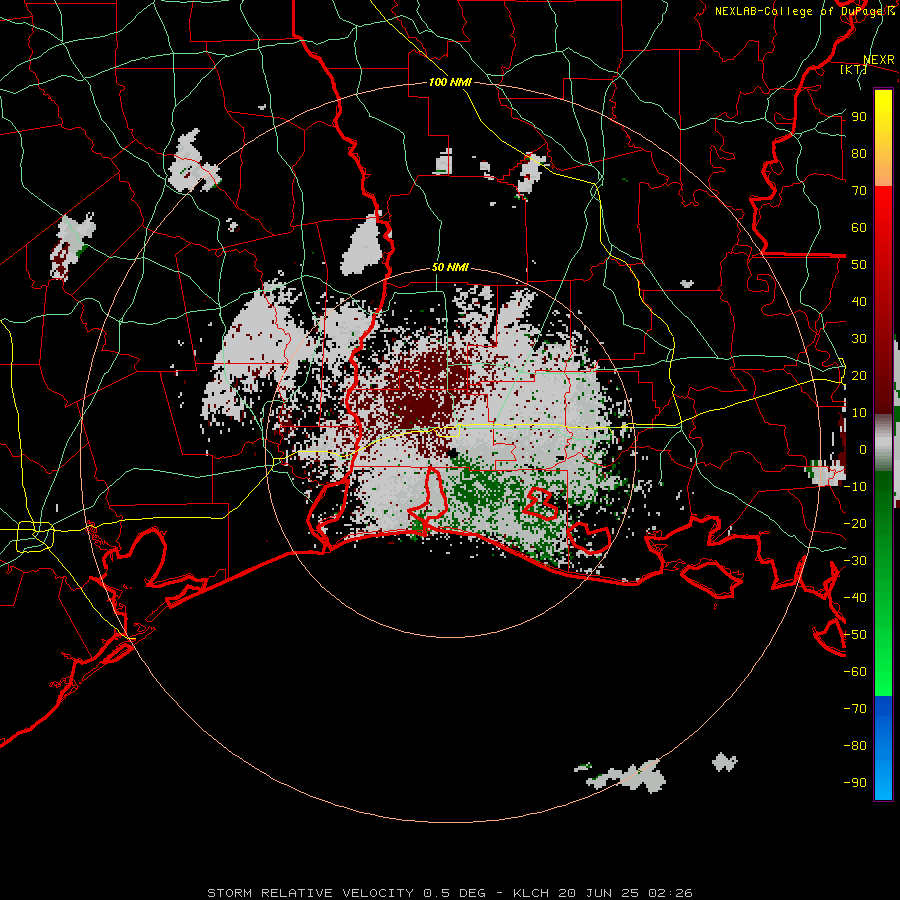Viewport: 900px width, 900px height.
Task: Click the -20 knot scale label
Action: (x=856, y=523)
